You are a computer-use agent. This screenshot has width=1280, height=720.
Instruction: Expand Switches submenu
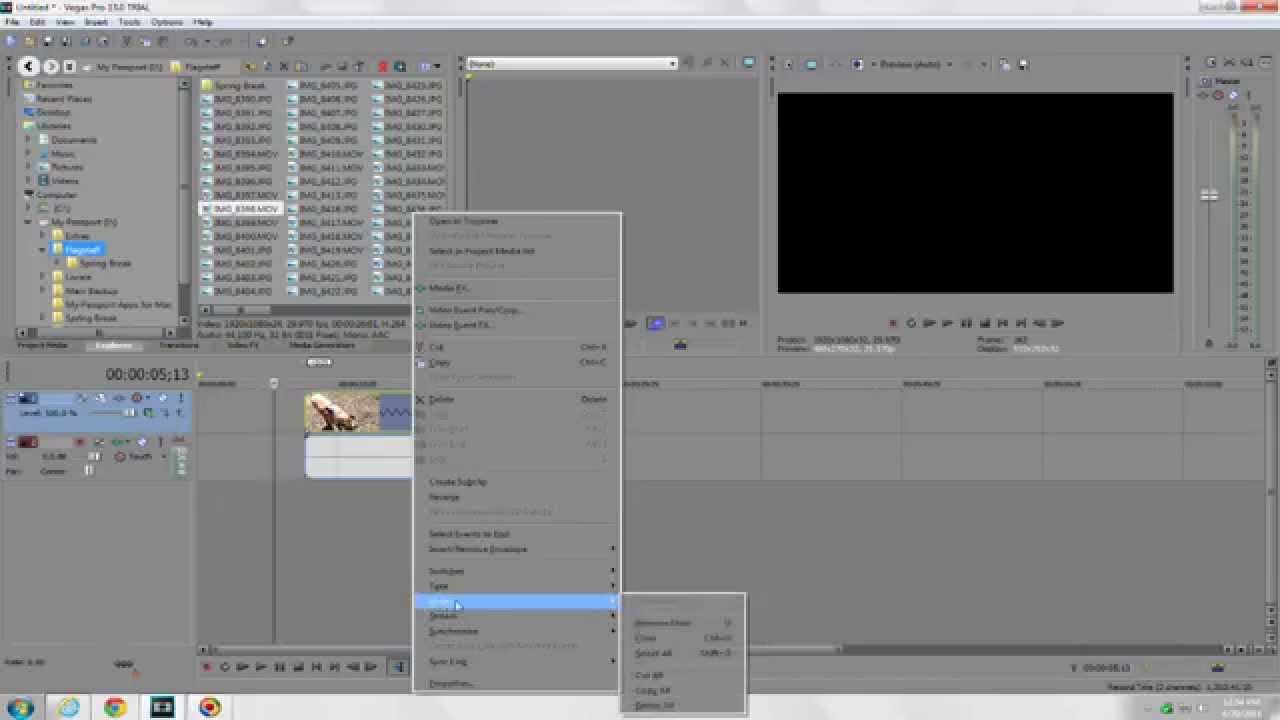point(516,571)
